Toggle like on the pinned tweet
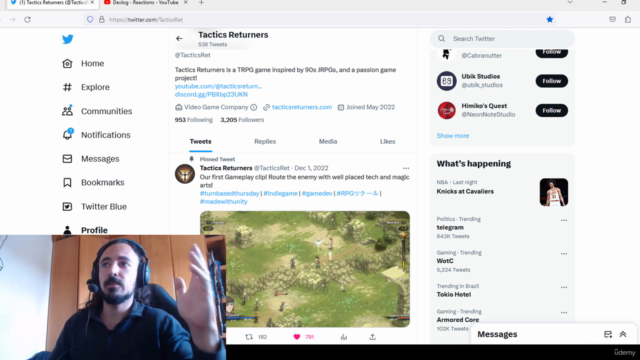Screen dimensions: 640x360 click(297, 337)
